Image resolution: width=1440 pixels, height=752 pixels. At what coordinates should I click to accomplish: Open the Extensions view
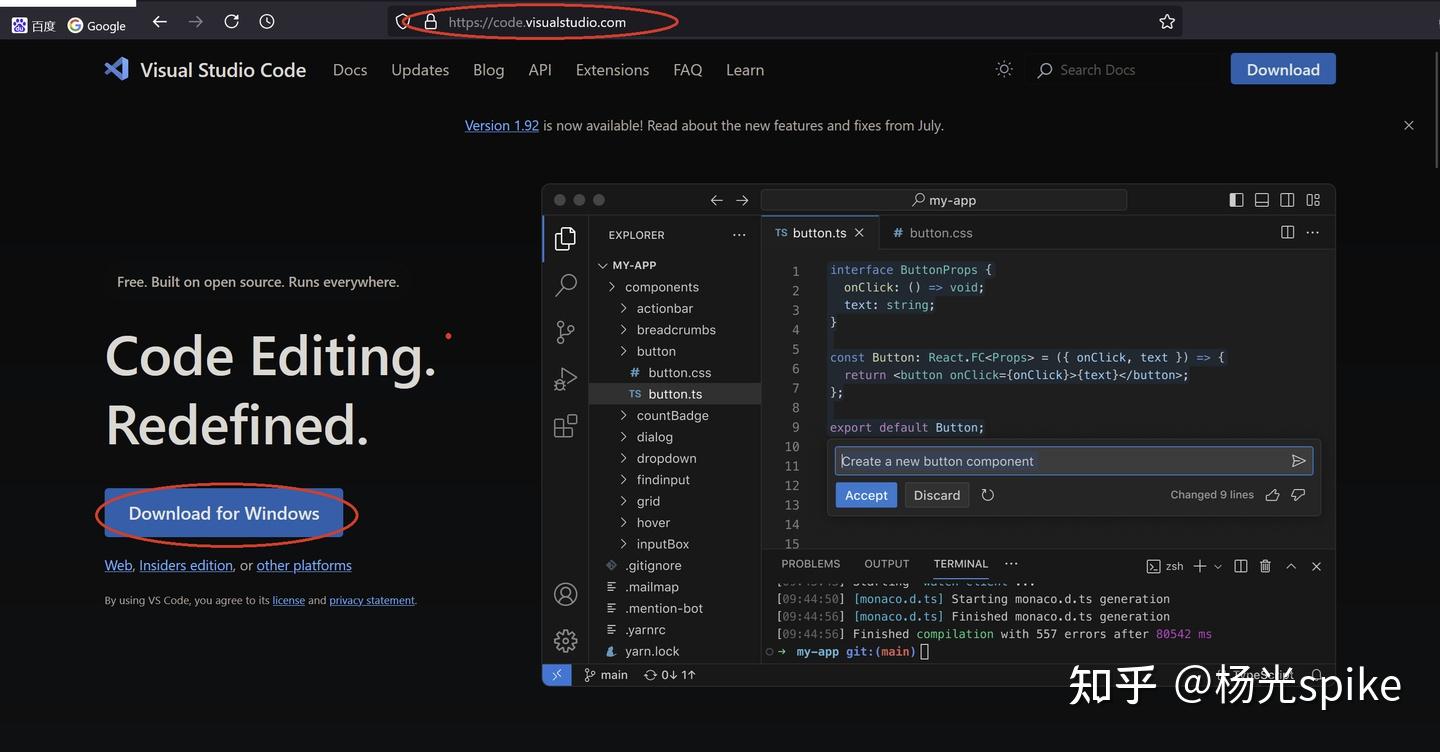[566, 425]
